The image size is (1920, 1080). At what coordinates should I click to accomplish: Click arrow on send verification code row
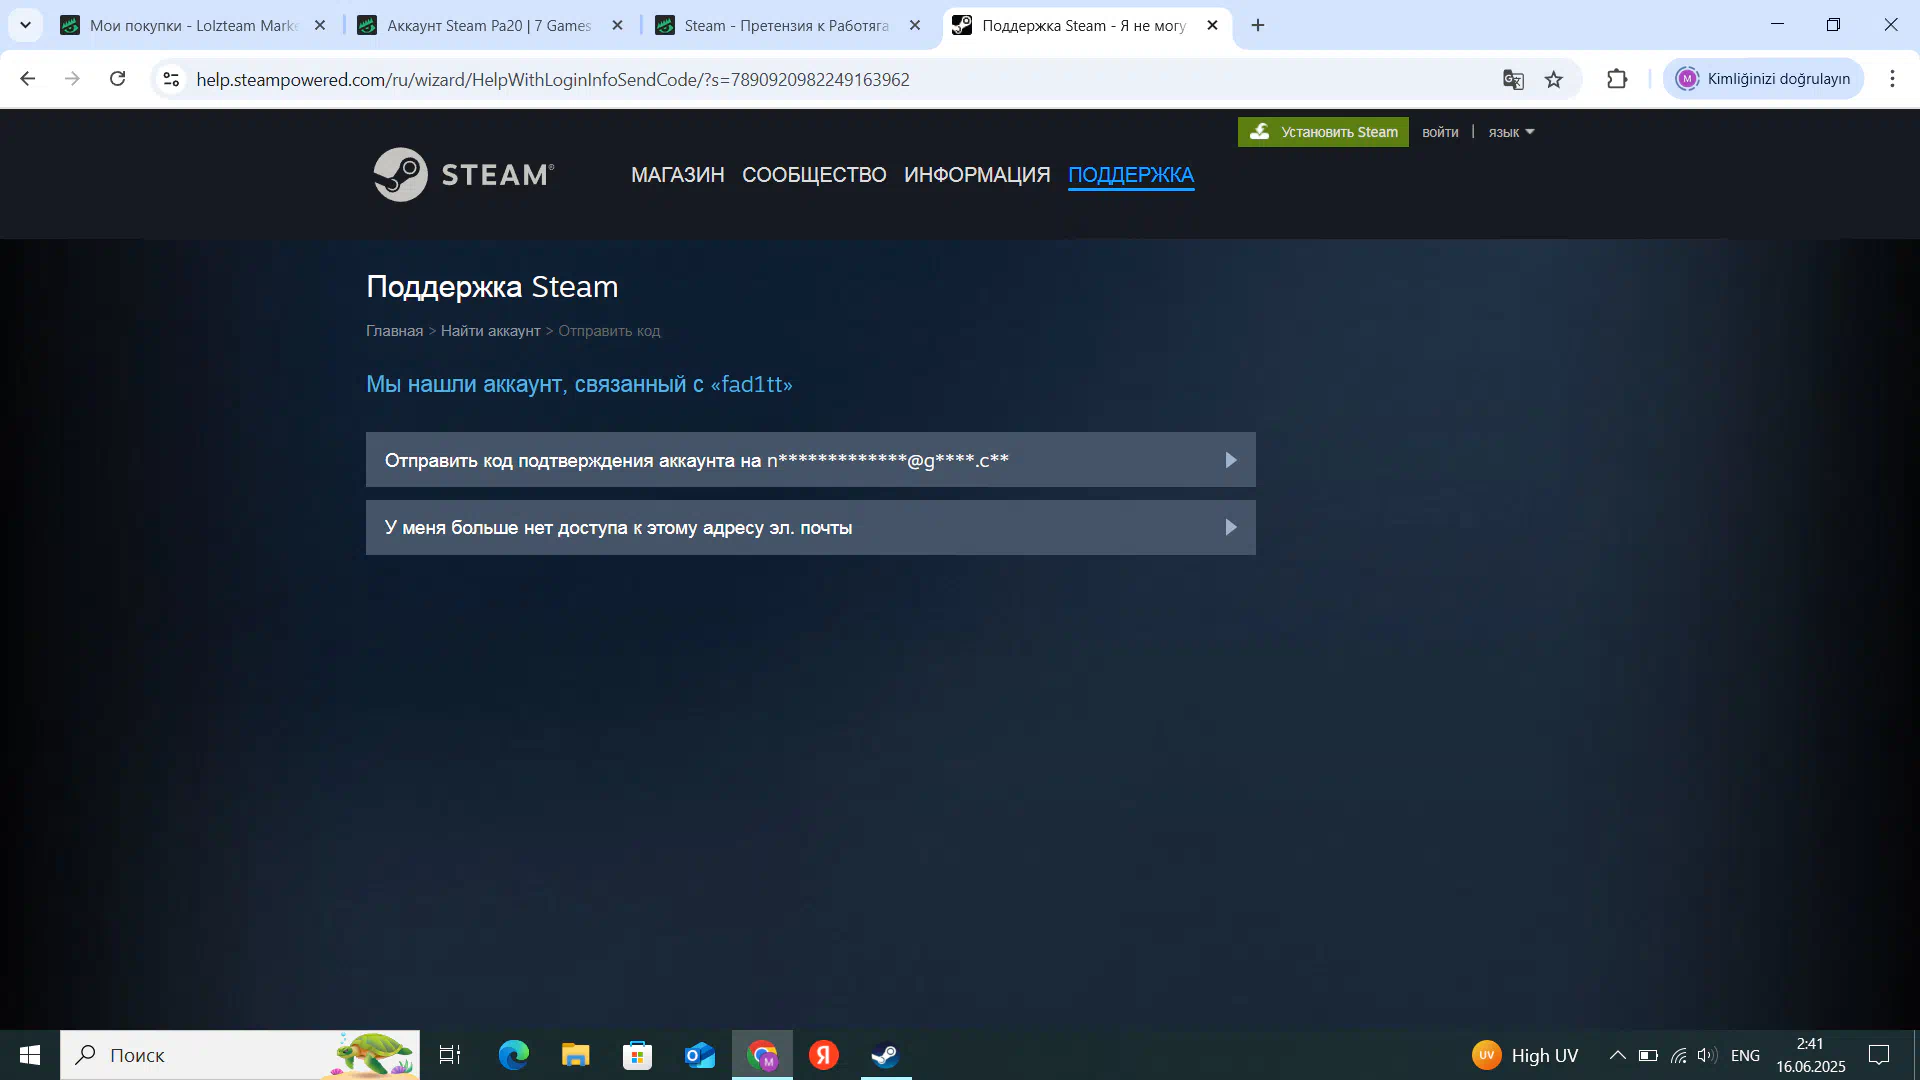[1231, 460]
